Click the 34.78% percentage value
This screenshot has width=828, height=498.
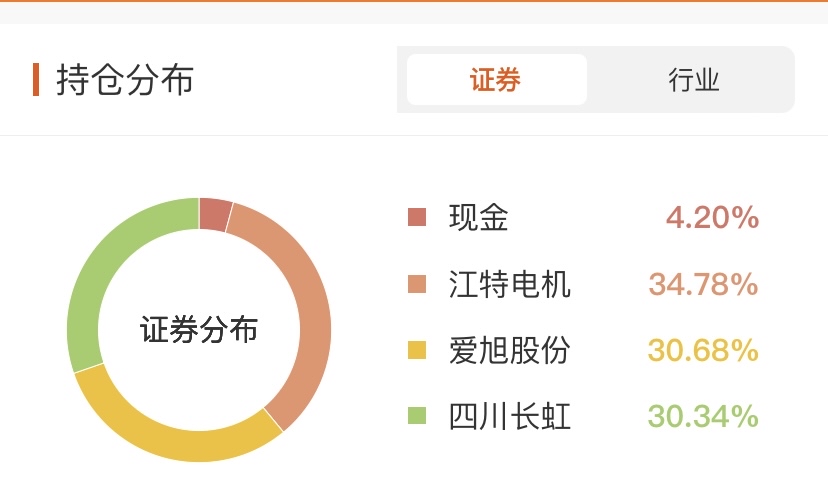point(703,284)
